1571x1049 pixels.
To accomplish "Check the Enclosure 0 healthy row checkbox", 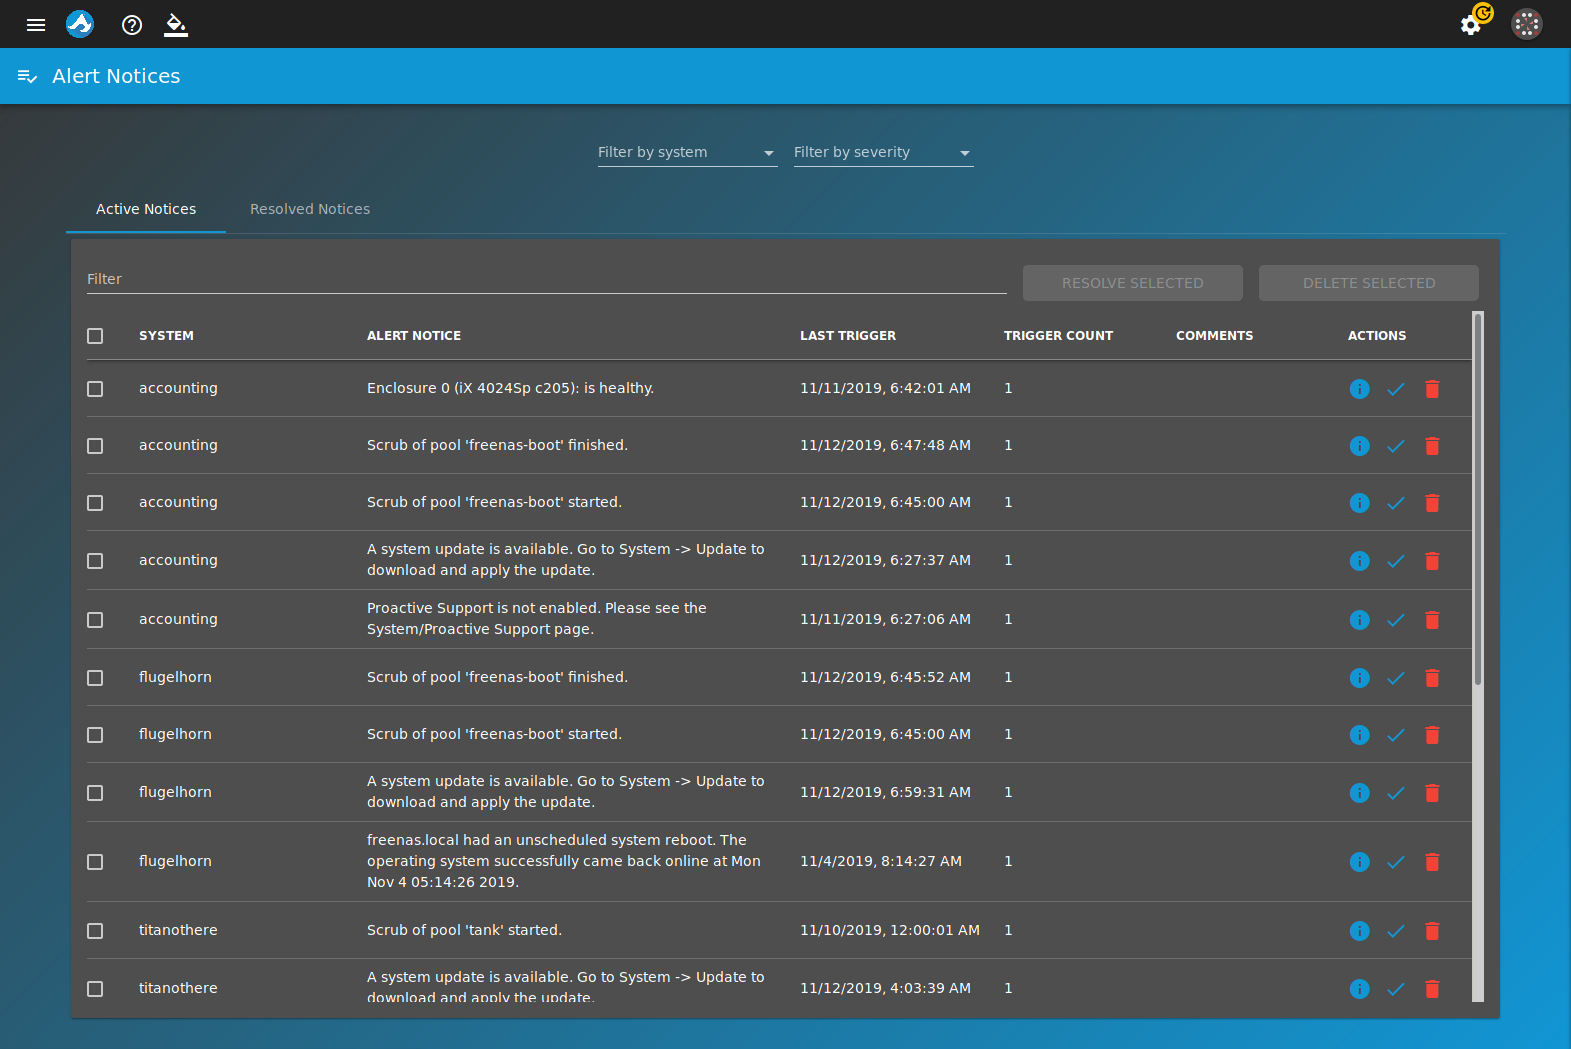I will point(95,389).
